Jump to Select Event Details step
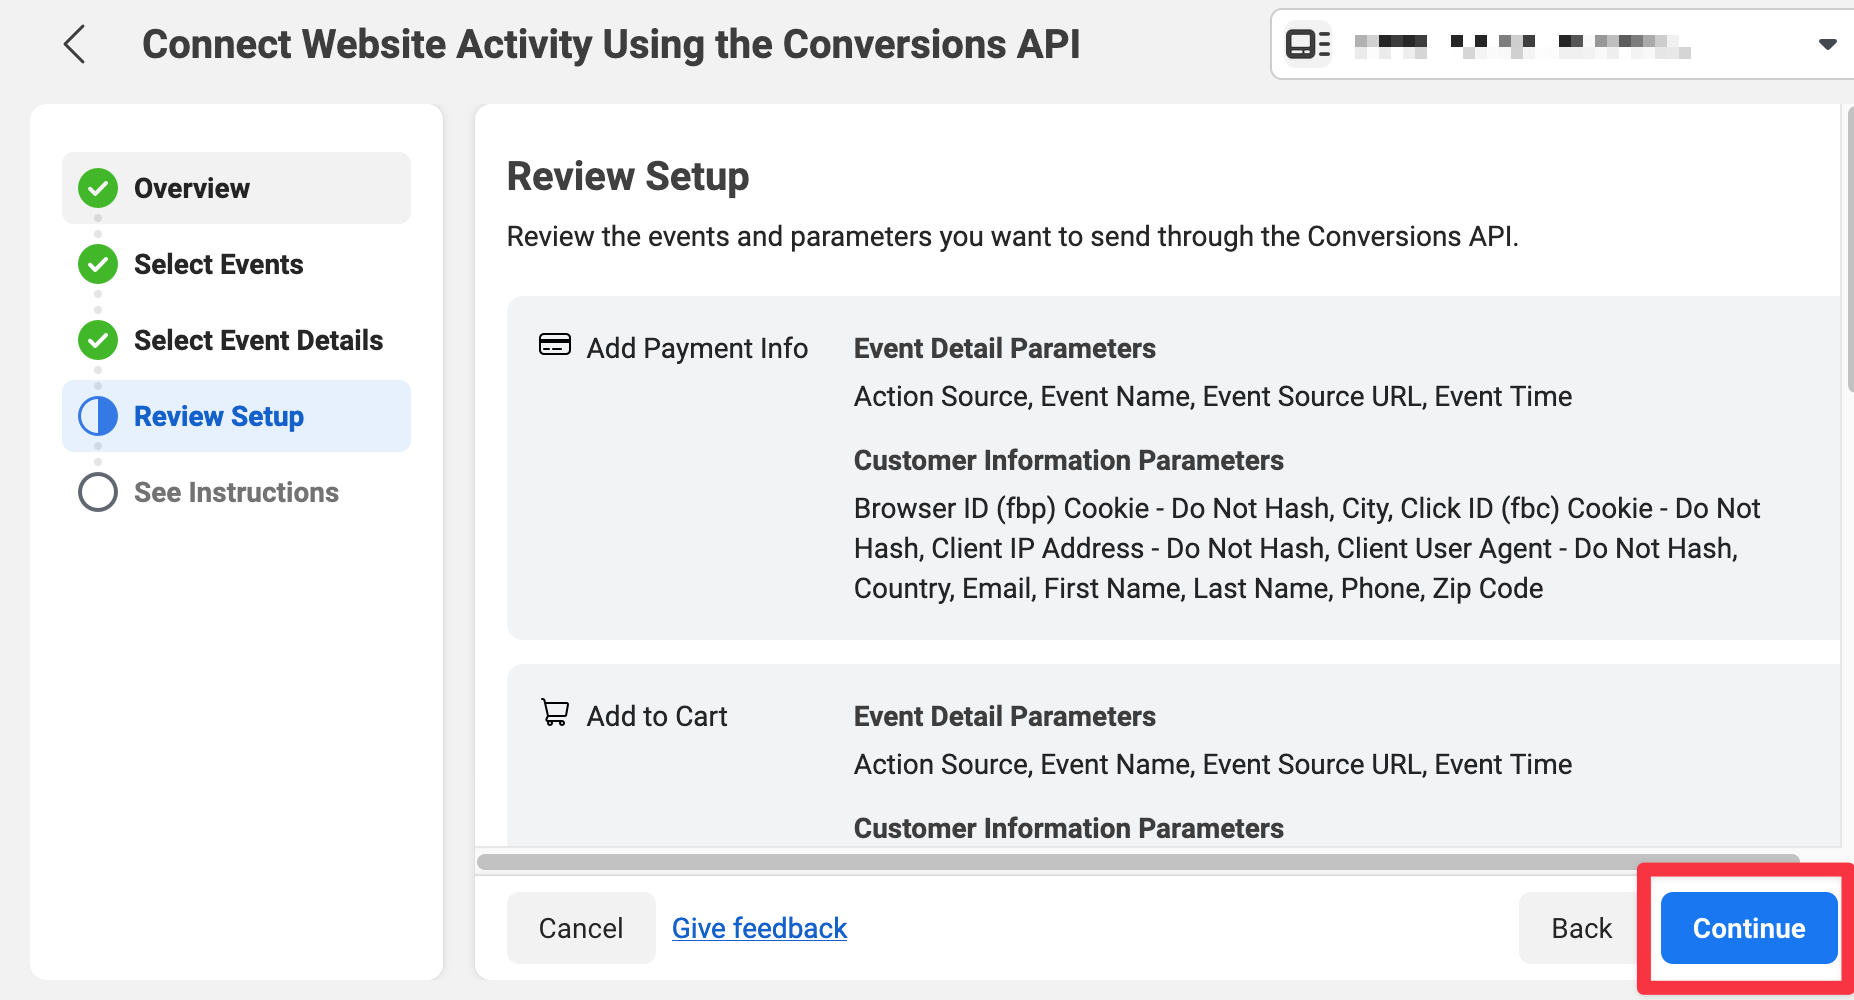The height and width of the screenshot is (1000, 1854). click(x=258, y=340)
